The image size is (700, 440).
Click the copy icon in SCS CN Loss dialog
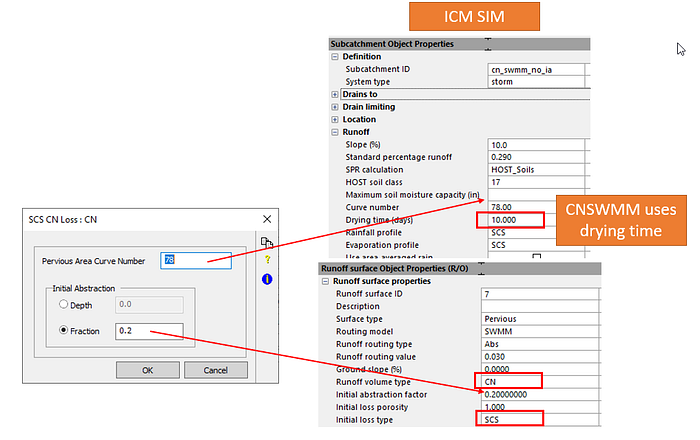click(267, 243)
